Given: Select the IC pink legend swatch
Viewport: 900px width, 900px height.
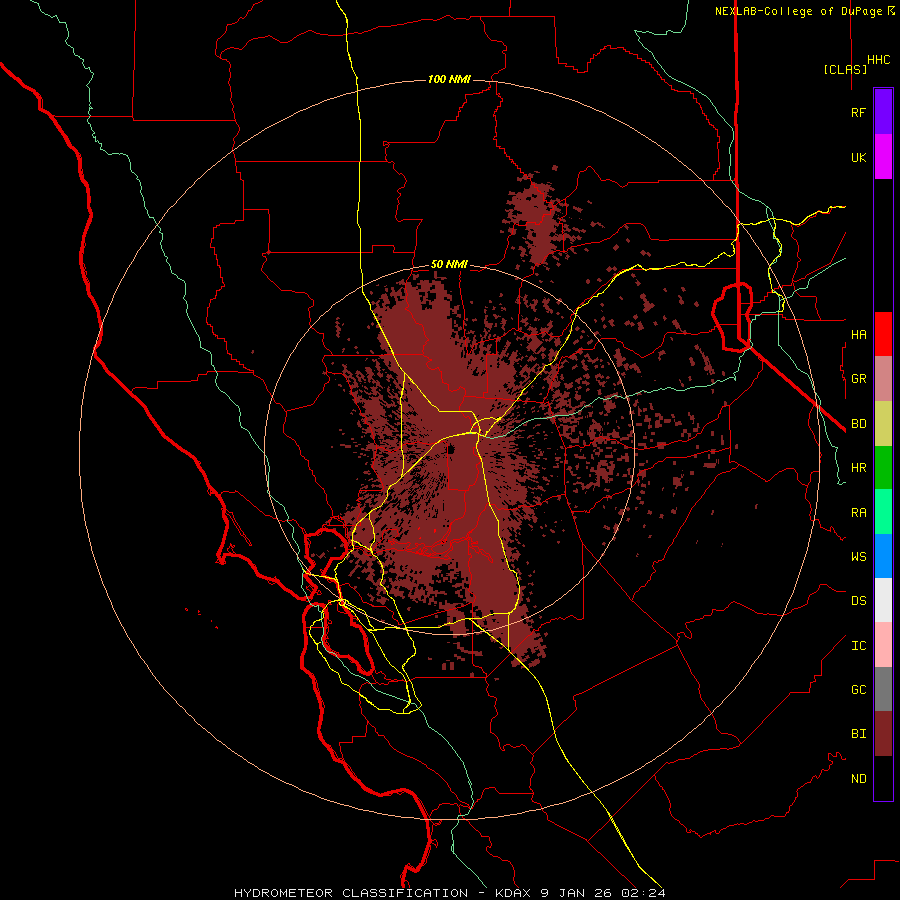Looking at the screenshot, I should coord(883,645).
